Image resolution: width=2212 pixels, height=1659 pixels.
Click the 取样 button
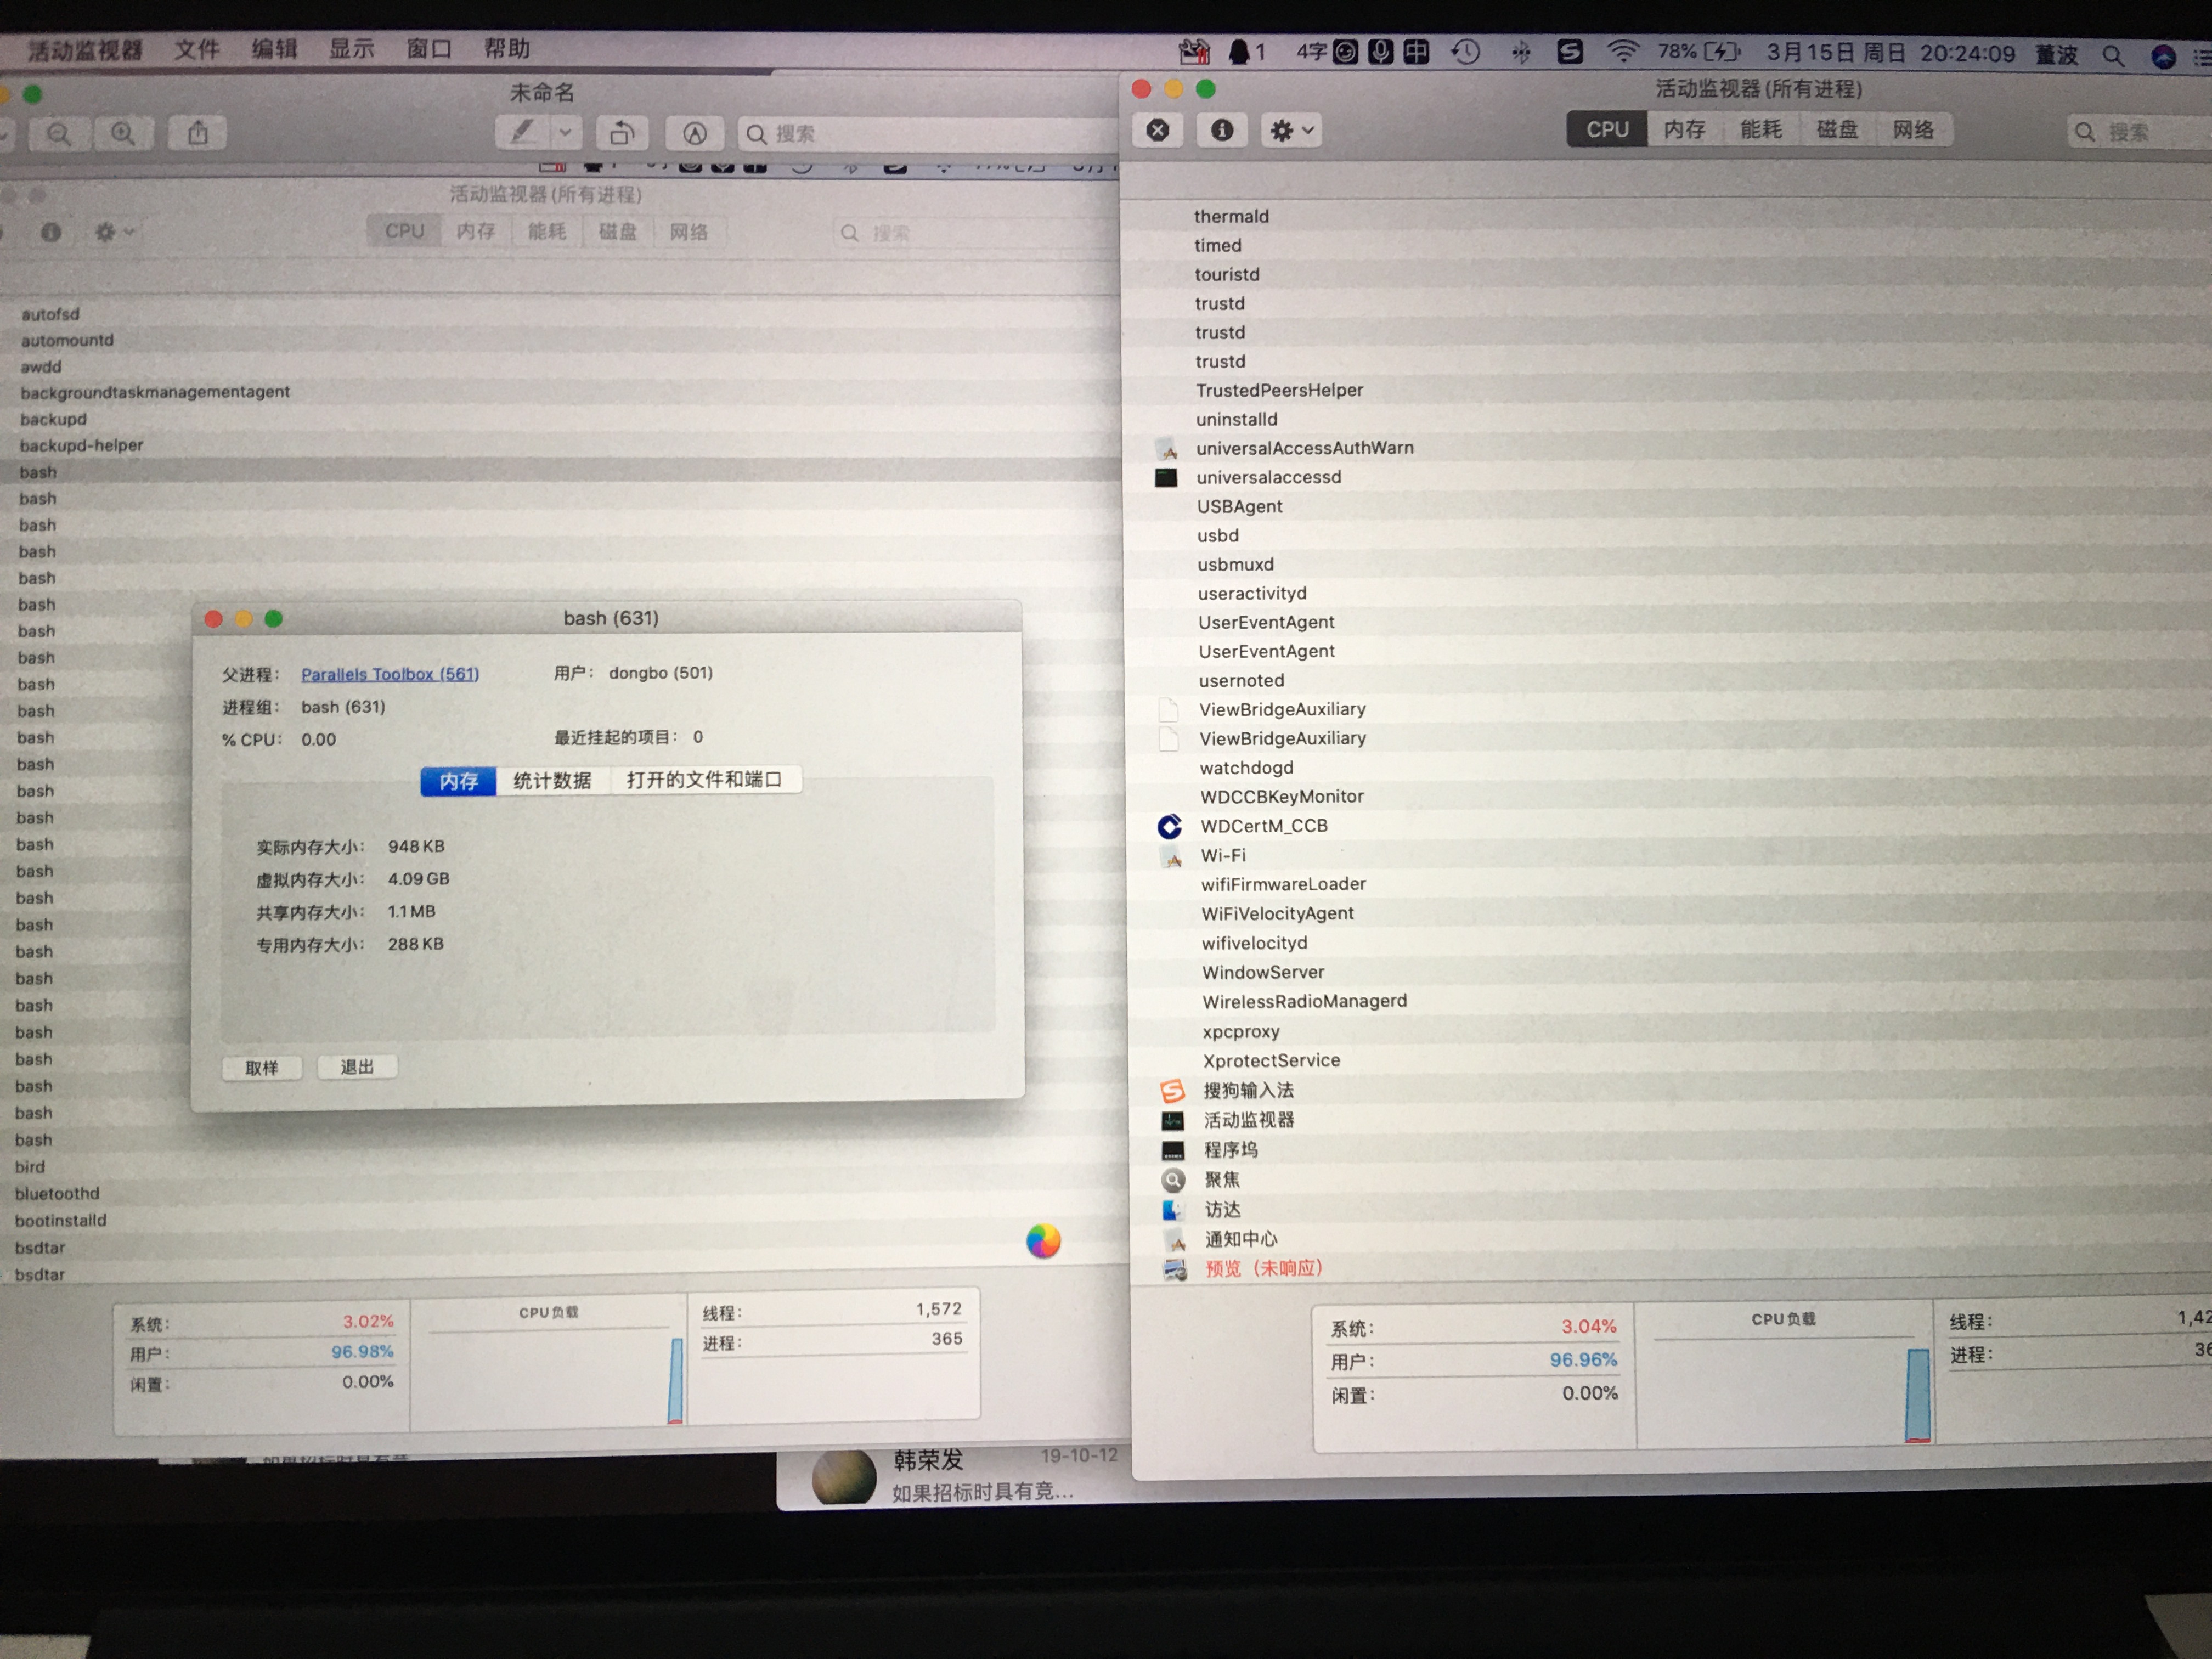pos(262,1068)
